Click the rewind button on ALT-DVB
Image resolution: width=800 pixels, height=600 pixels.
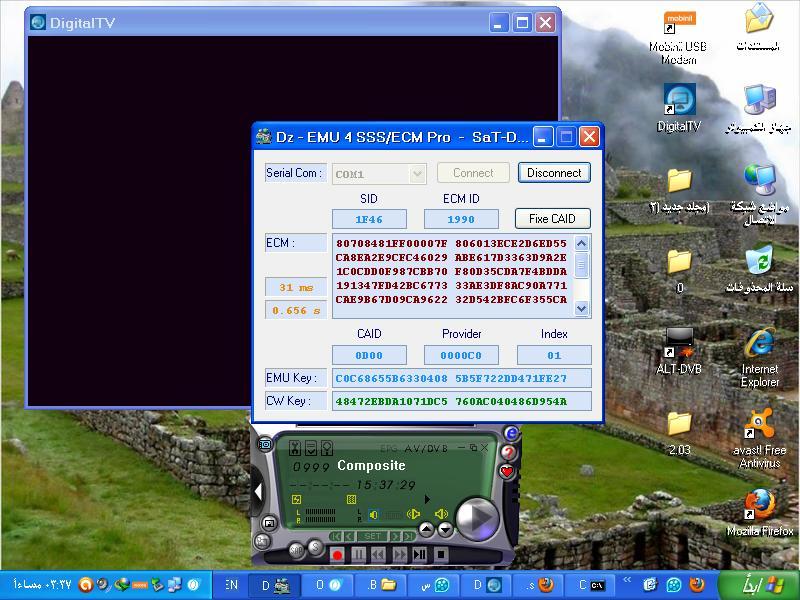[378, 555]
